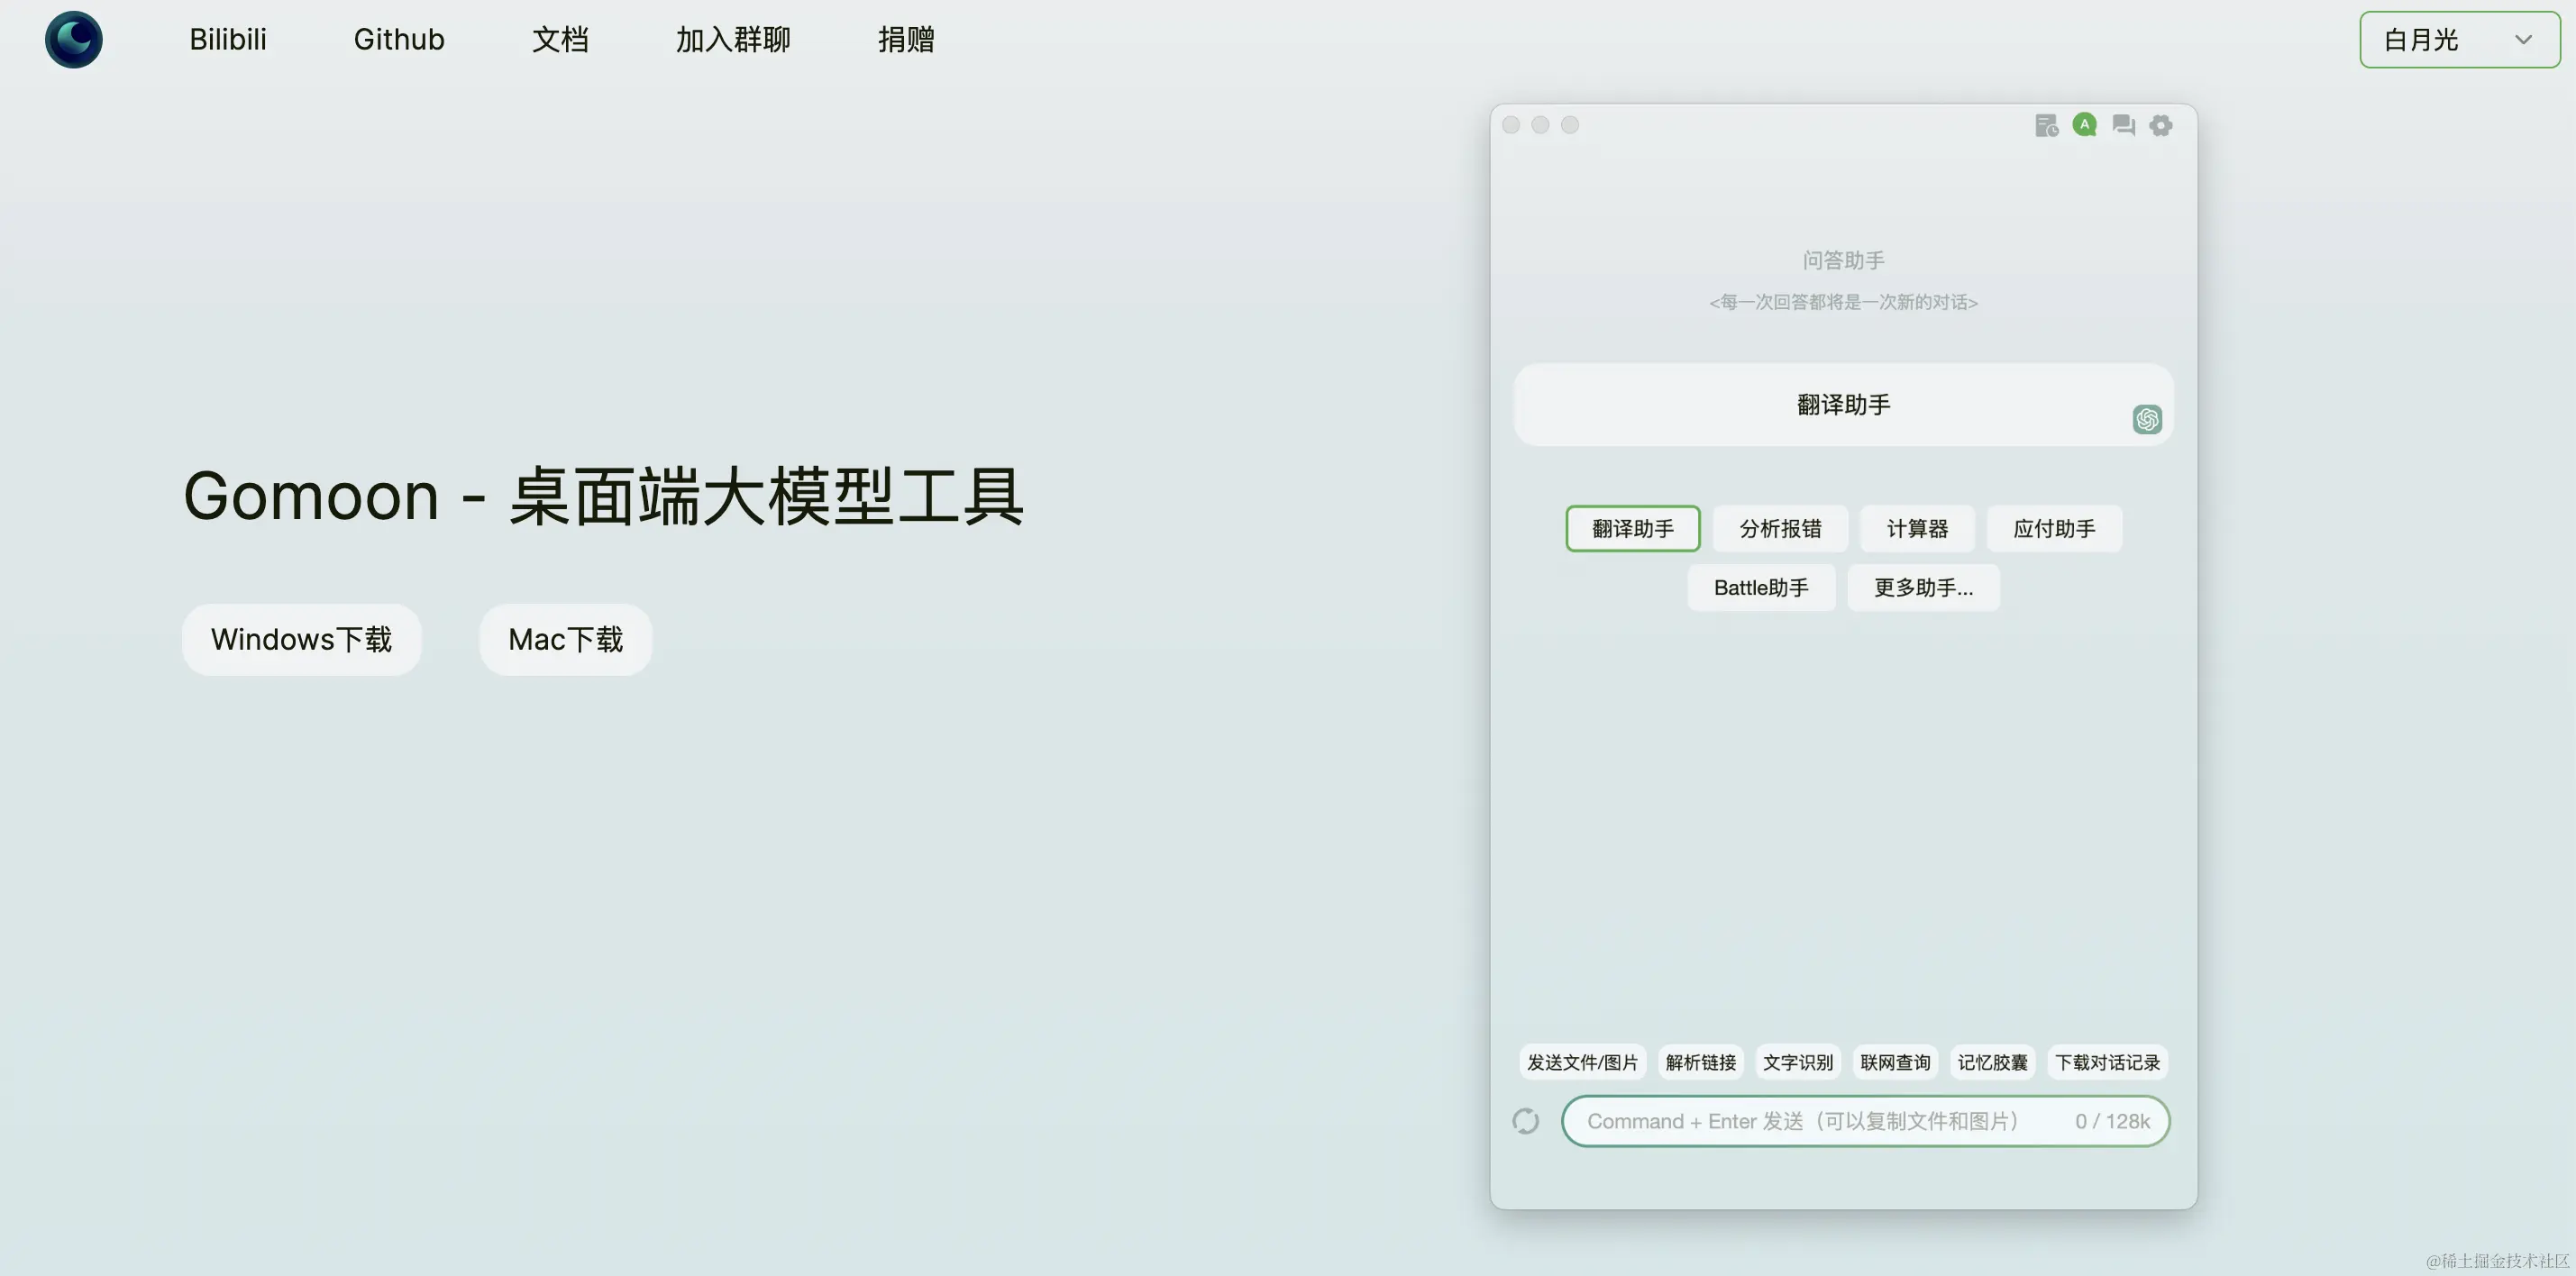Click the ChatGPT model icon
This screenshot has width=2576, height=1276.
tap(2146, 419)
